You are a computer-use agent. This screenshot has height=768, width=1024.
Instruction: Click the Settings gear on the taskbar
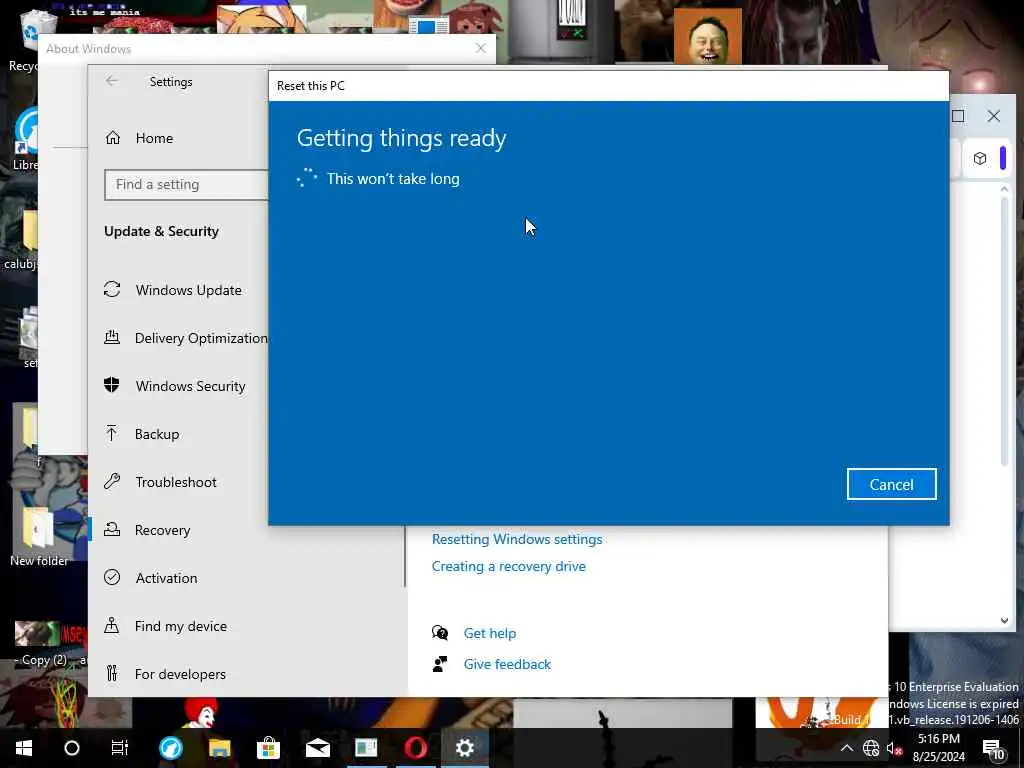coord(464,748)
